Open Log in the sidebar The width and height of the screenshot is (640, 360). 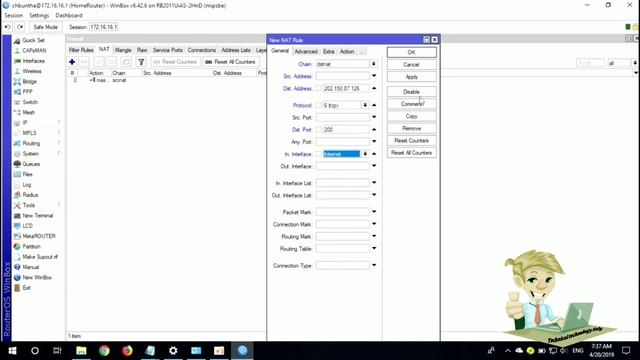(x=27, y=184)
